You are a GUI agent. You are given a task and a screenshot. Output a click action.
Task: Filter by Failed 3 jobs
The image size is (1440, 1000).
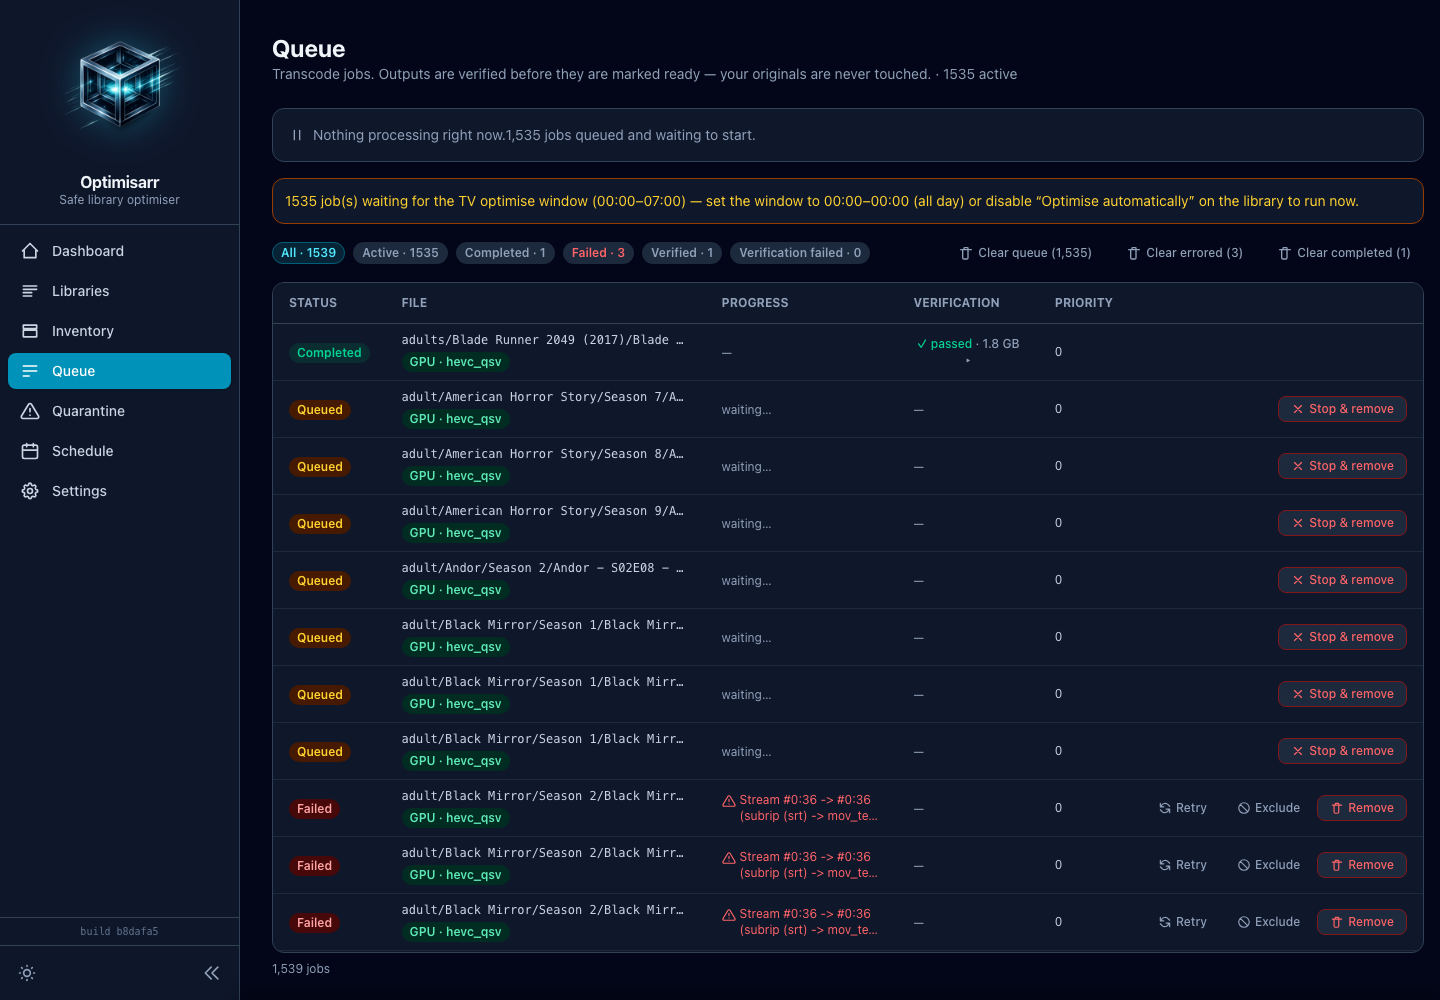pos(598,253)
